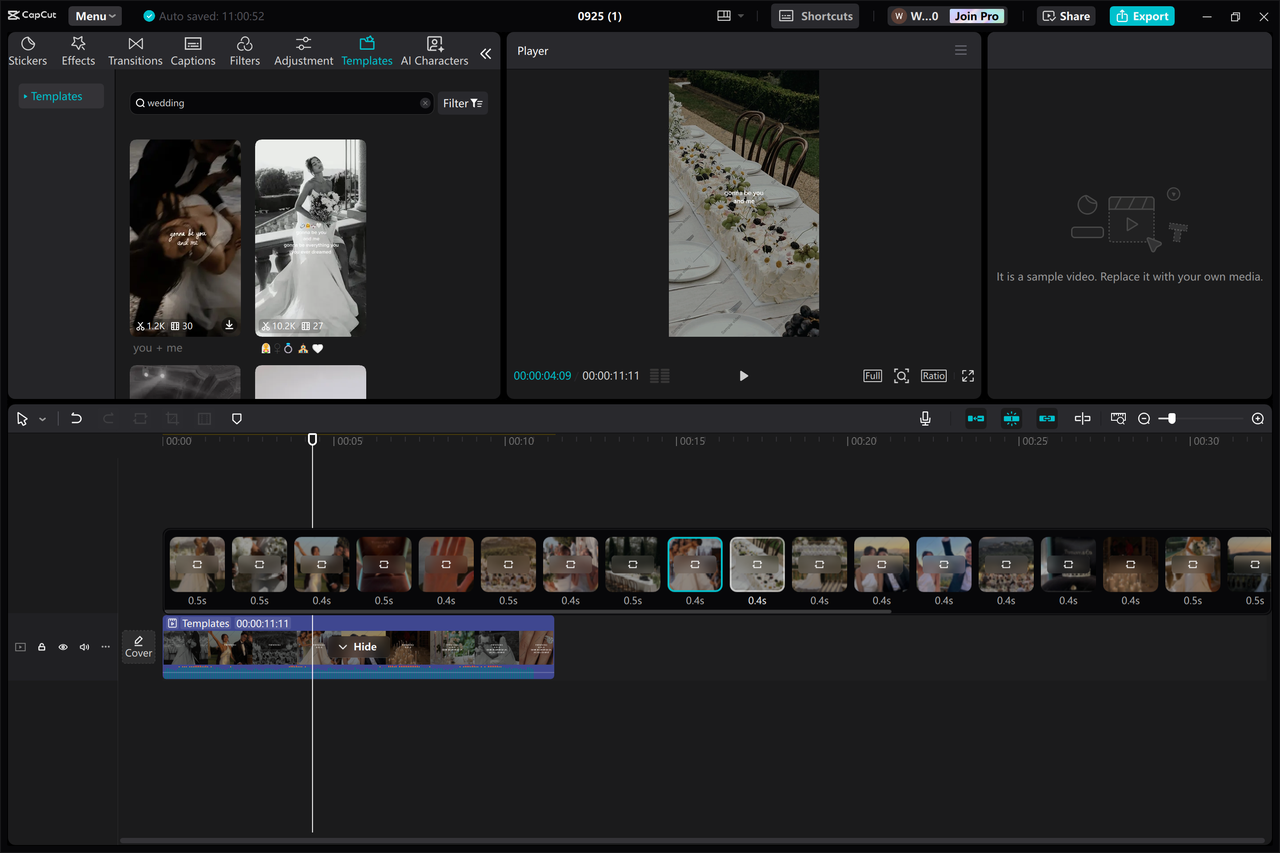
Task: Click the undo icon in the timeline toolbar
Action: 76,418
